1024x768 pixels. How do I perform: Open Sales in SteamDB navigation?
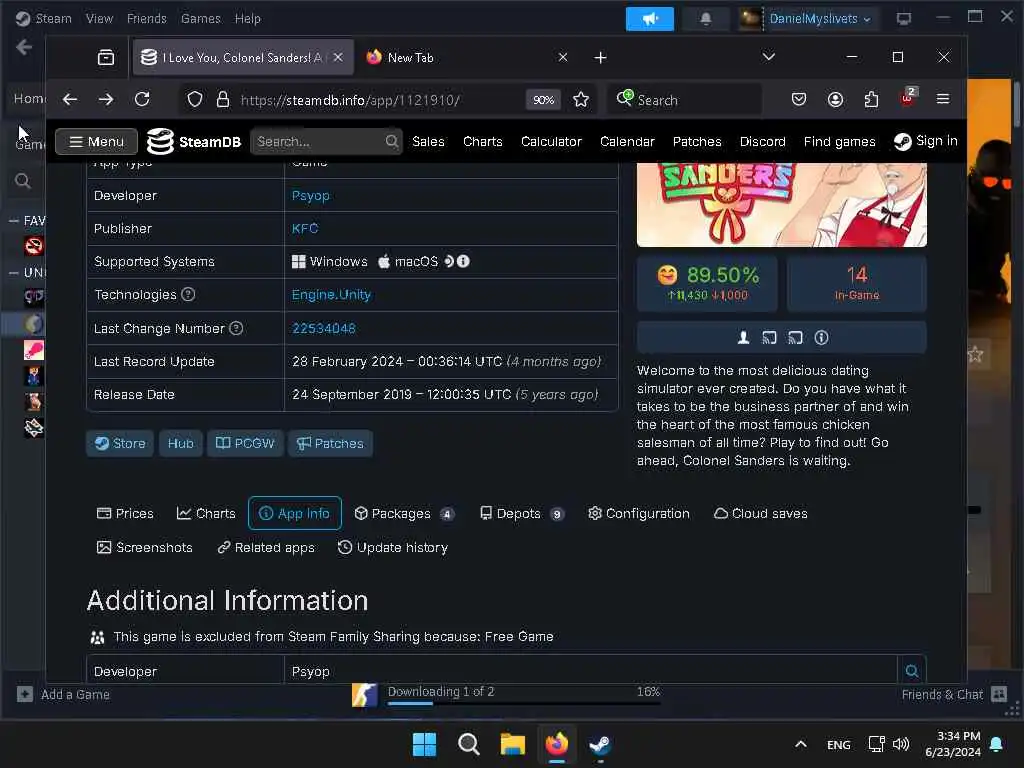coord(428,142)
